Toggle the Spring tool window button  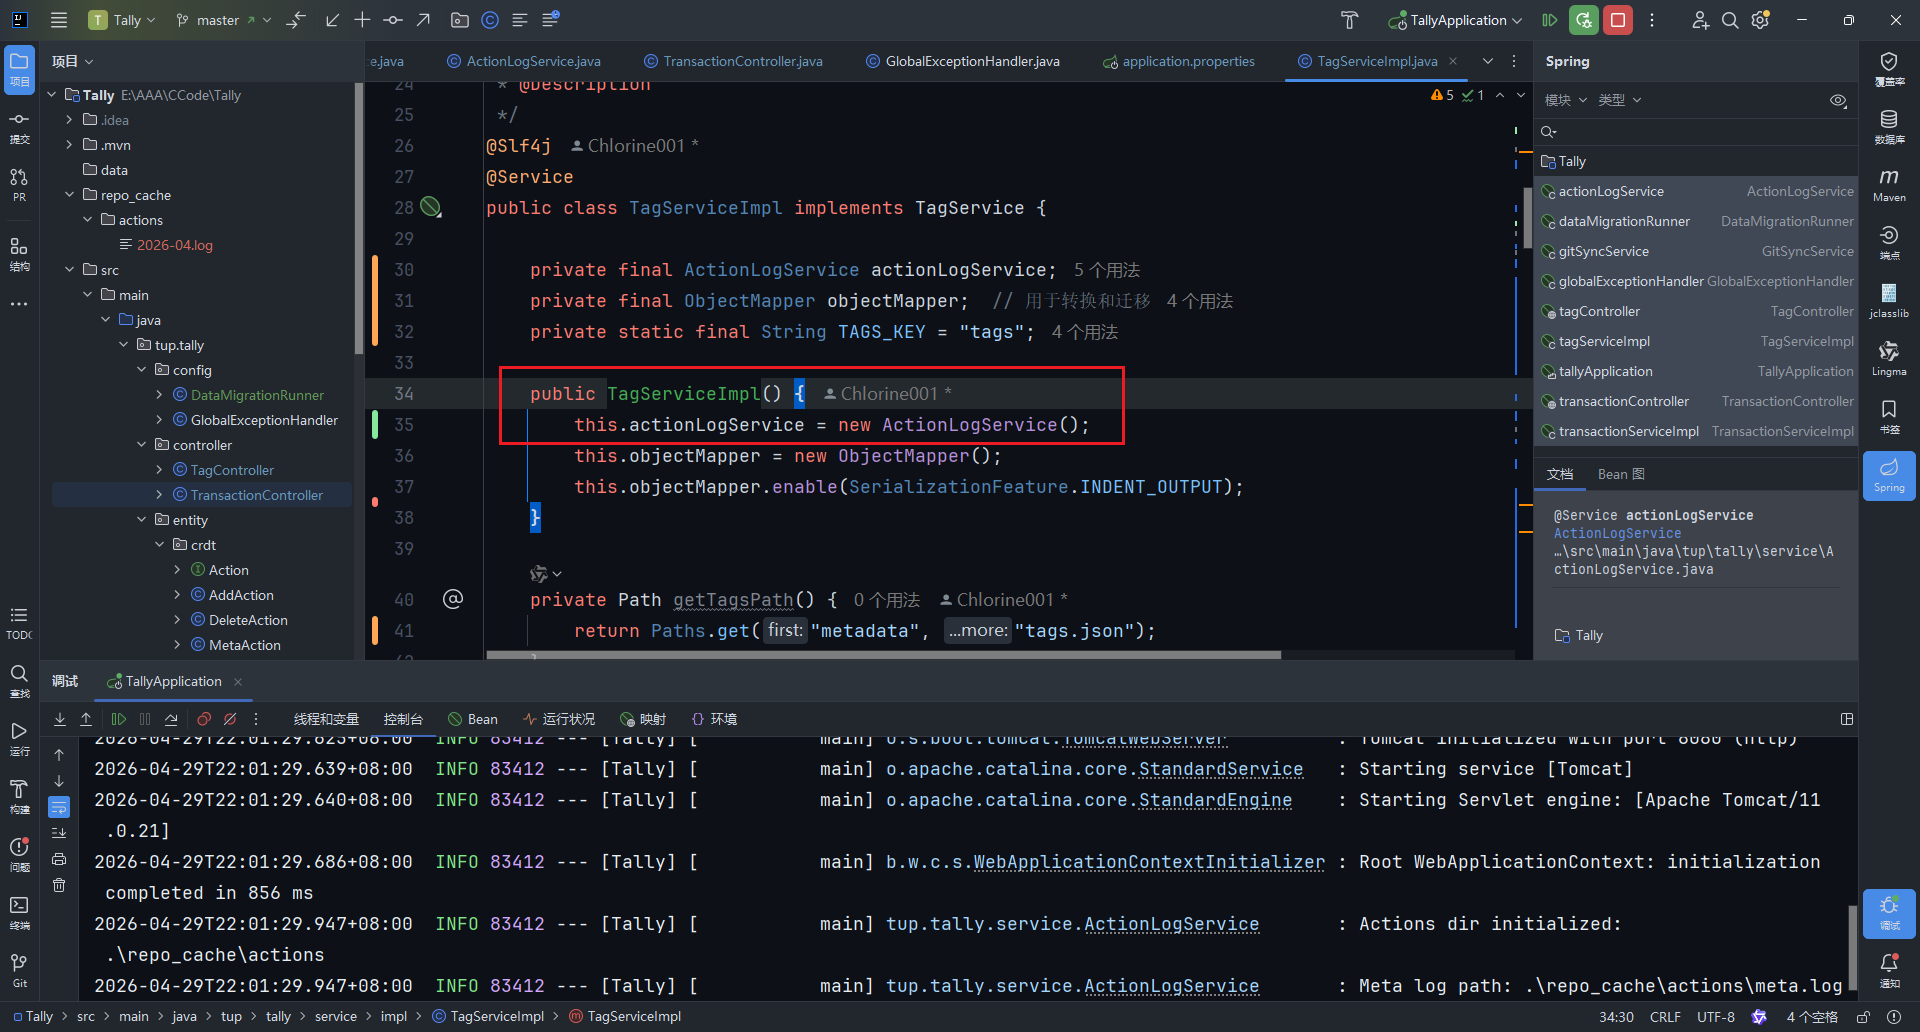[1889, 475]
